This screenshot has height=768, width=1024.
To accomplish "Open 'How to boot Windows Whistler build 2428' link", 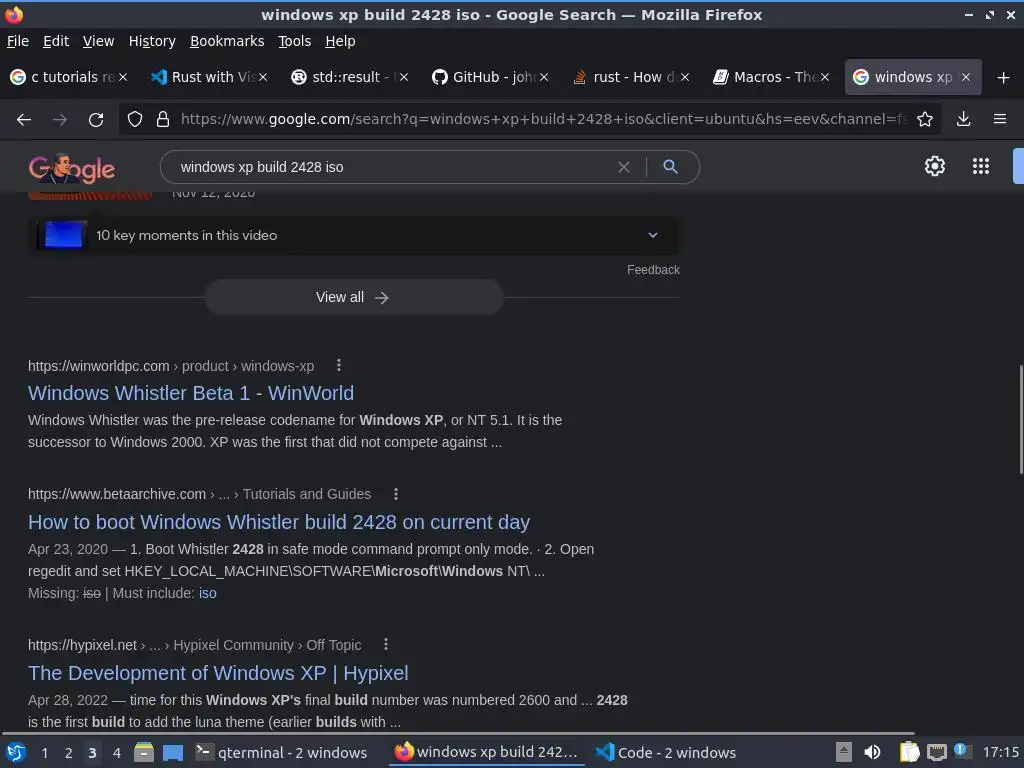I will 279,522.
